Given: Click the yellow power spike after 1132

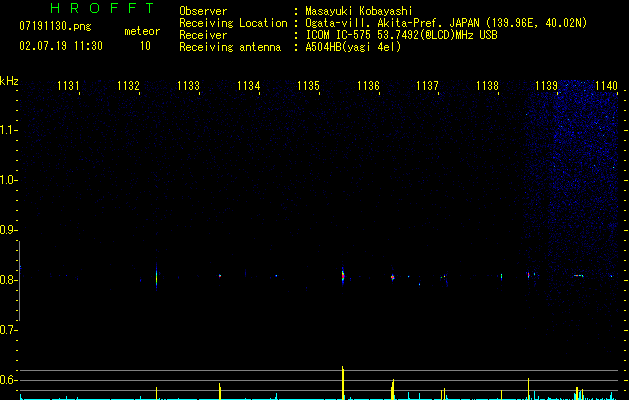Looking at the screenshot, I should (x=156, y=393).
